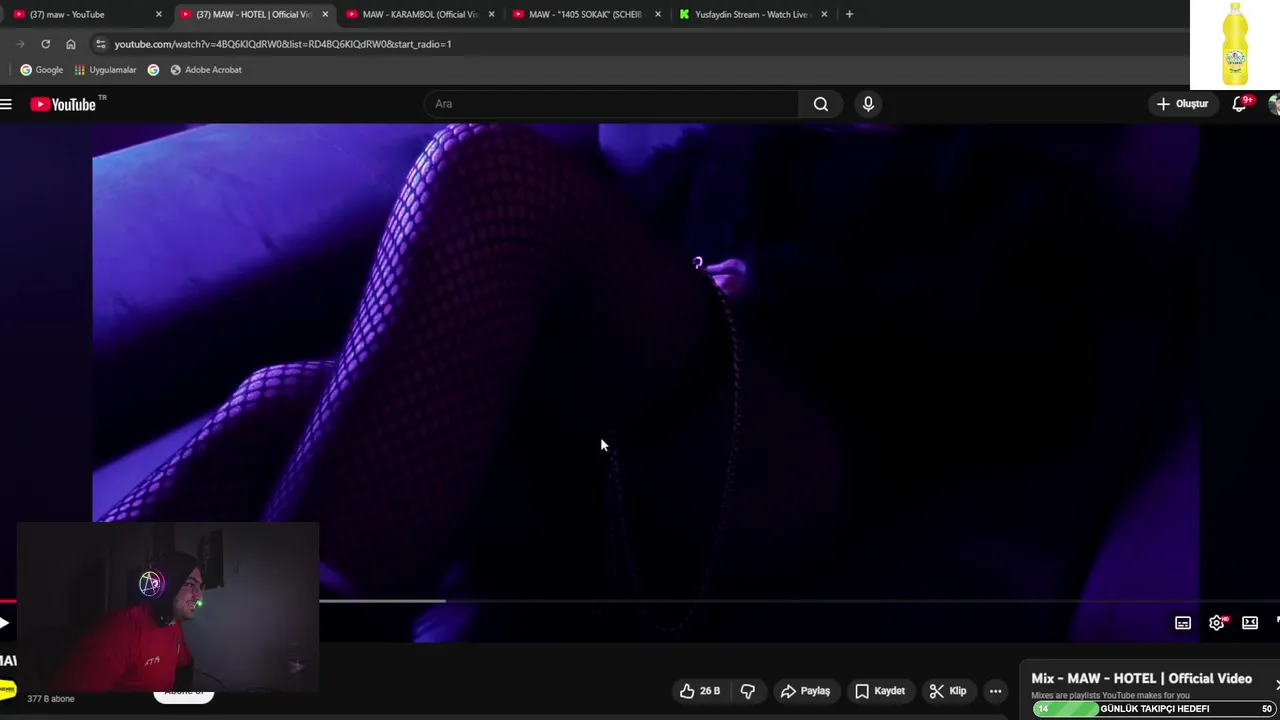The width and height of the screenshot is (1280, 720).
Task: Open the Adobe Acrobat bookmark
Action: 206,70
